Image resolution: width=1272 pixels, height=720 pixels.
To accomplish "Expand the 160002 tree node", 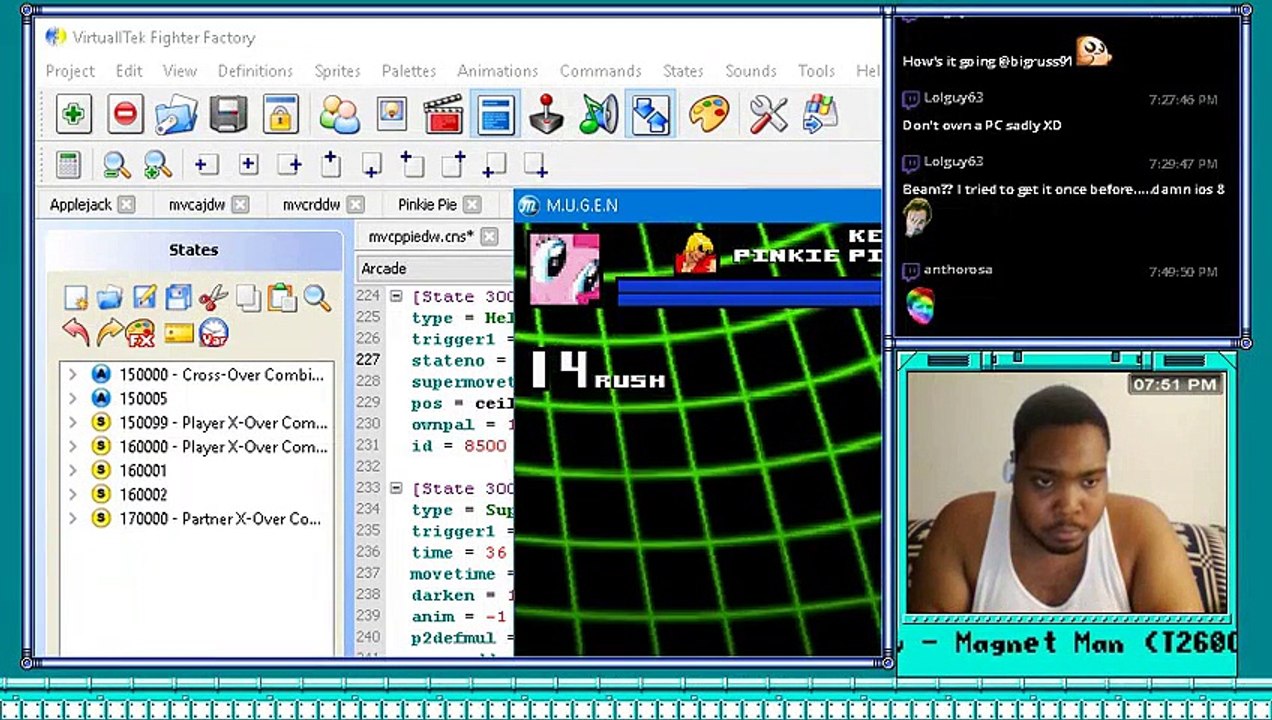I will tap(72, 494).
